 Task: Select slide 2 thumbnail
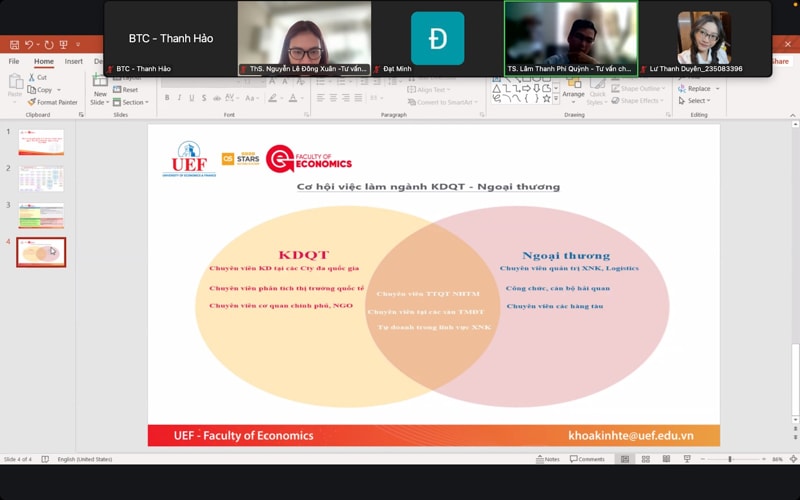click(41, 178)
